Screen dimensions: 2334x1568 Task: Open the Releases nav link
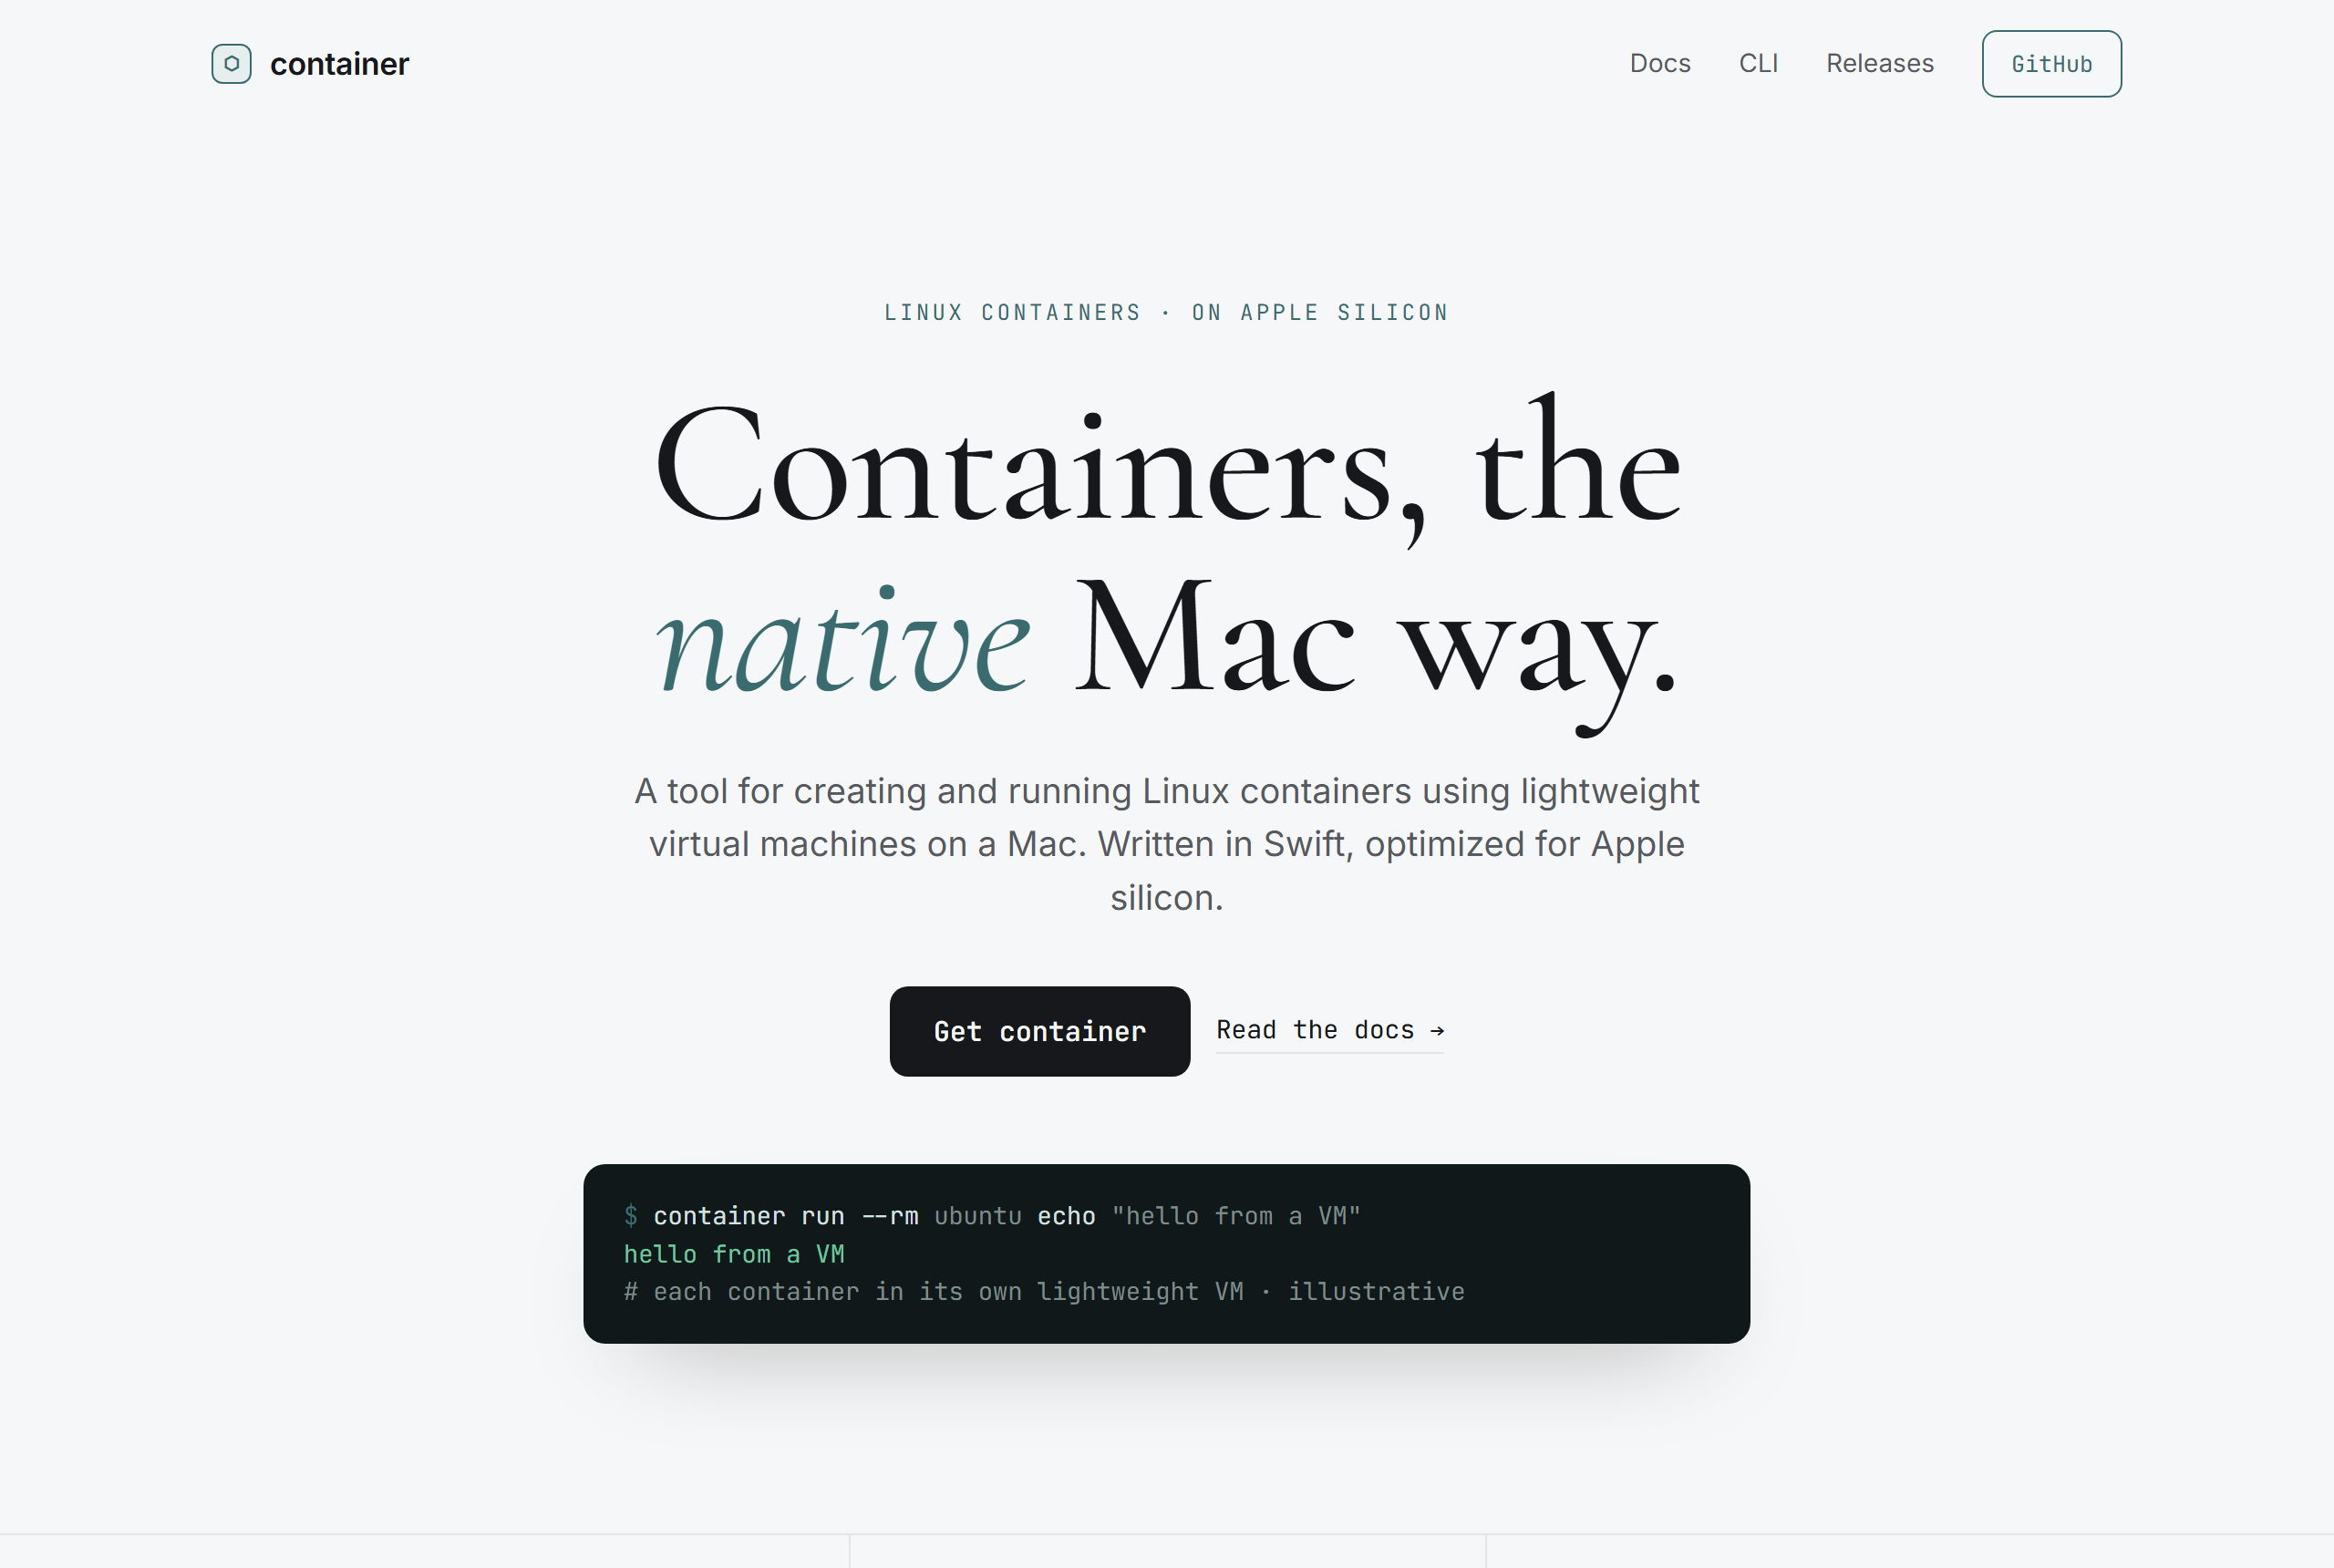pyautogui.click(x=1880, y=63)
